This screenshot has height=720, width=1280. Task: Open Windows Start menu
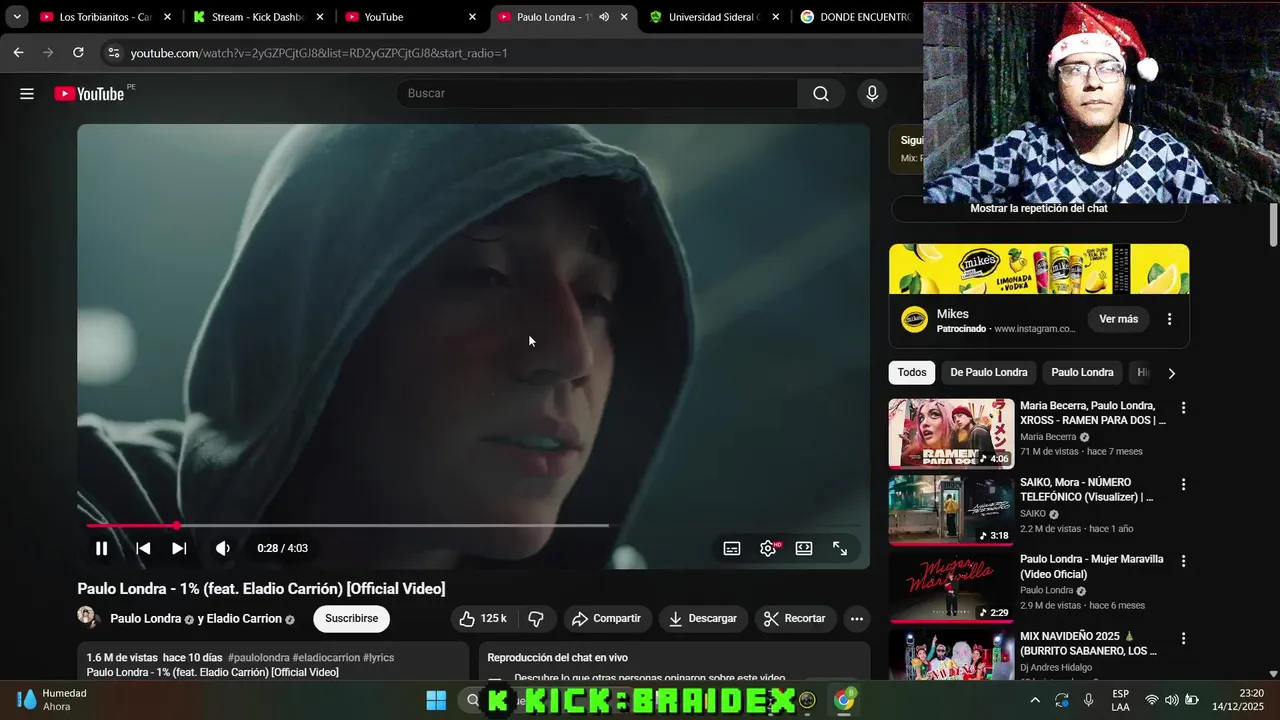tap(436, 700)
